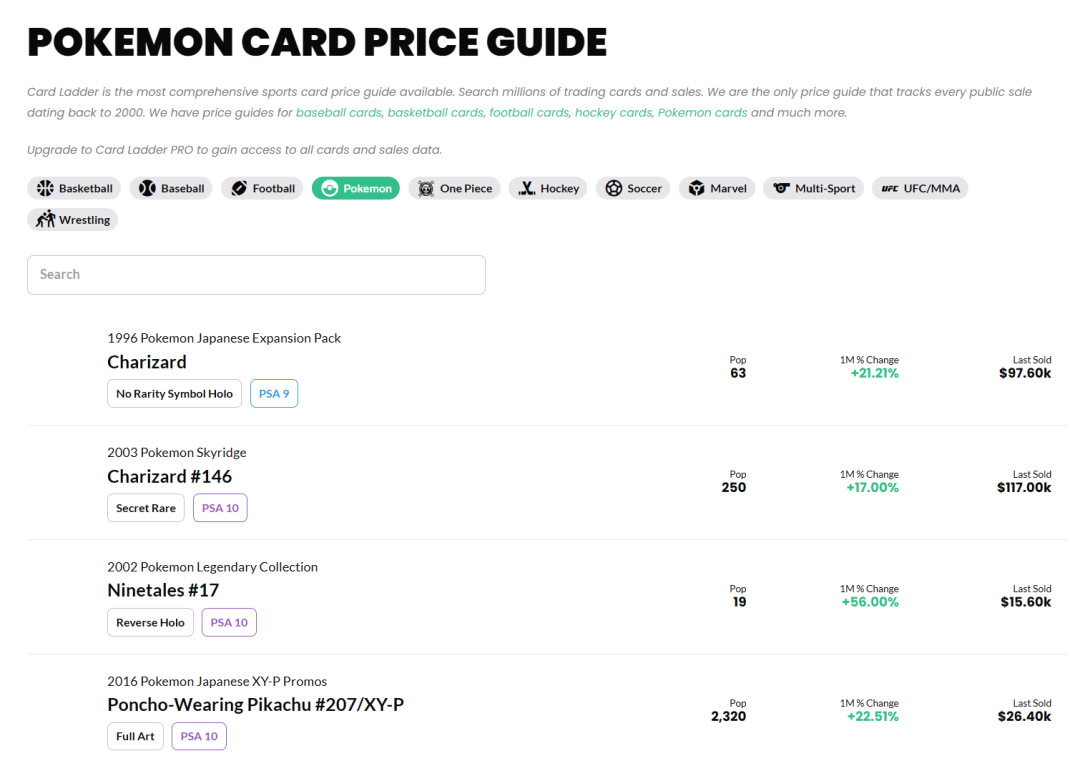Click the card search field

pyautogui.click(x=256, y=275)
